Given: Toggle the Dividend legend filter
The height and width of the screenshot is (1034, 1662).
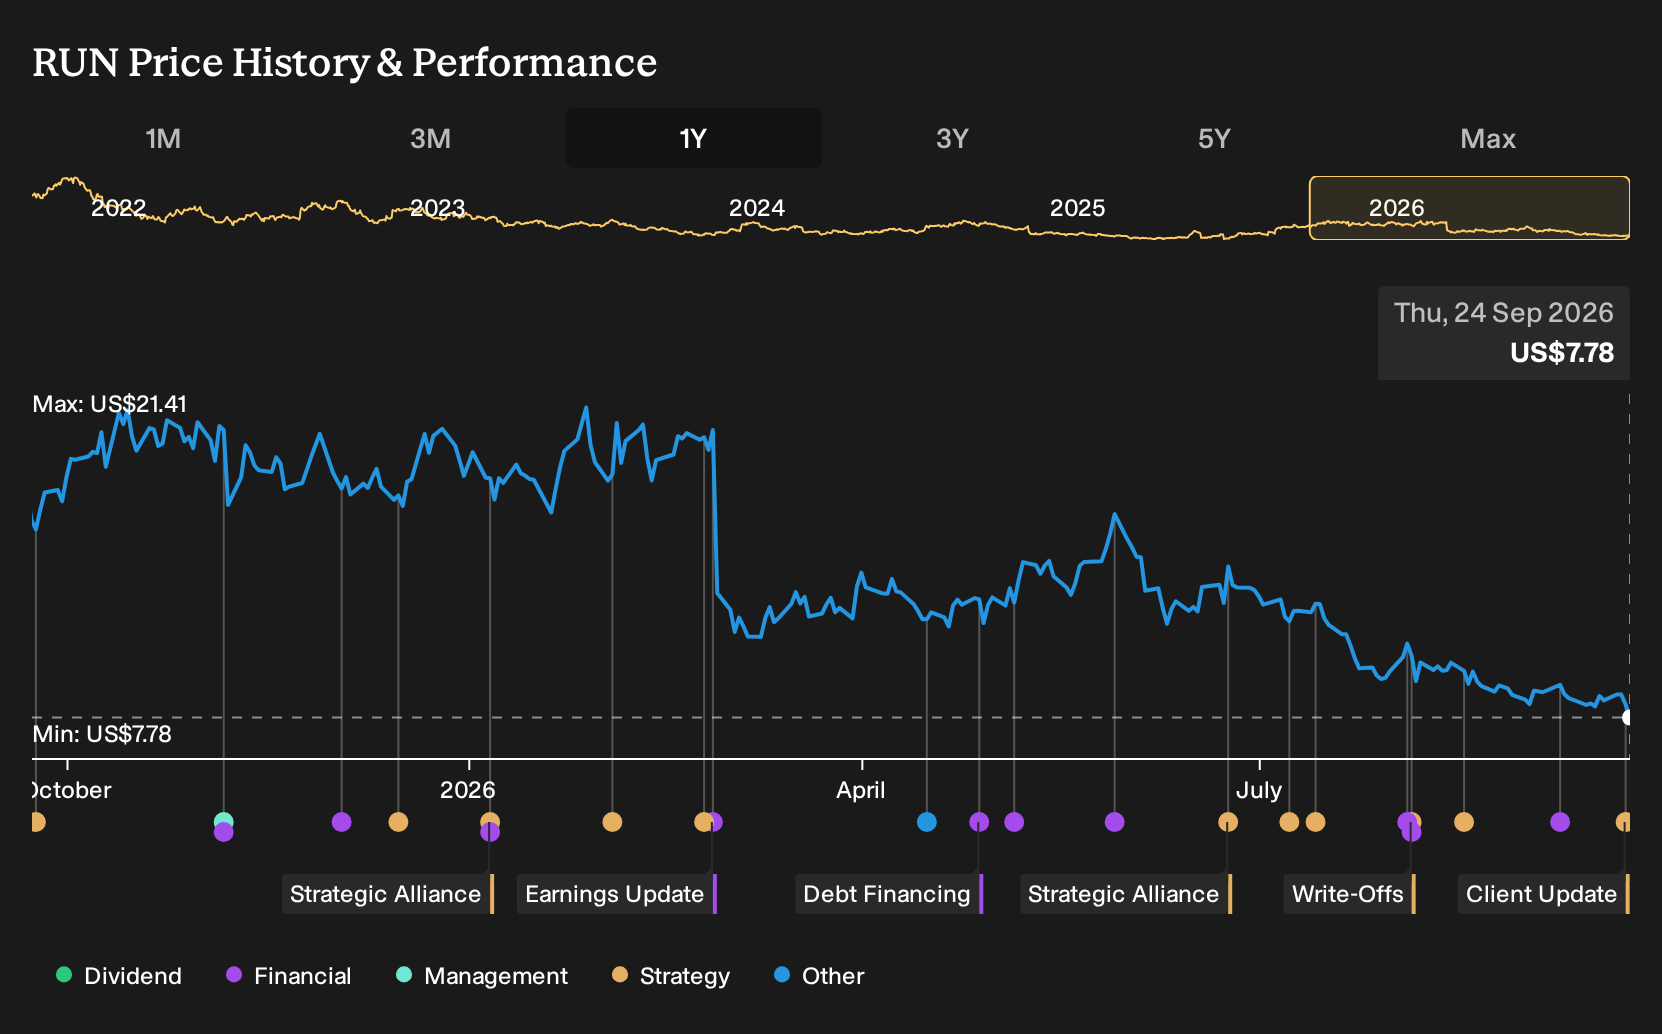Looking at the screenshot, I should [x=119, y=976].
